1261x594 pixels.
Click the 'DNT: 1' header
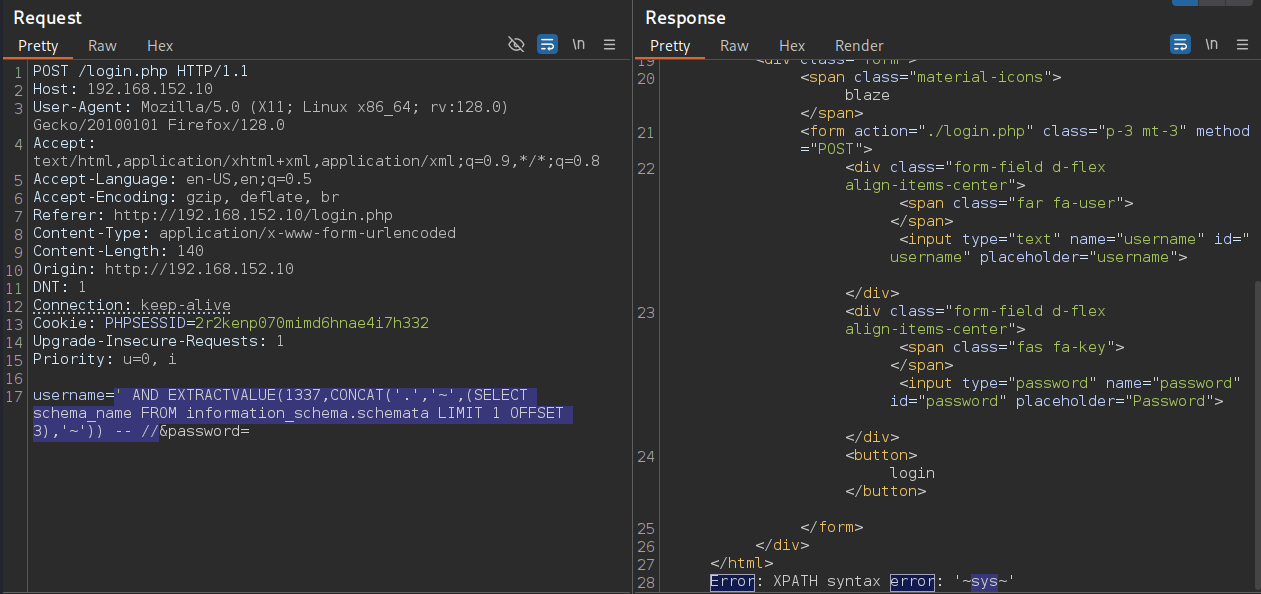[59, 287]
